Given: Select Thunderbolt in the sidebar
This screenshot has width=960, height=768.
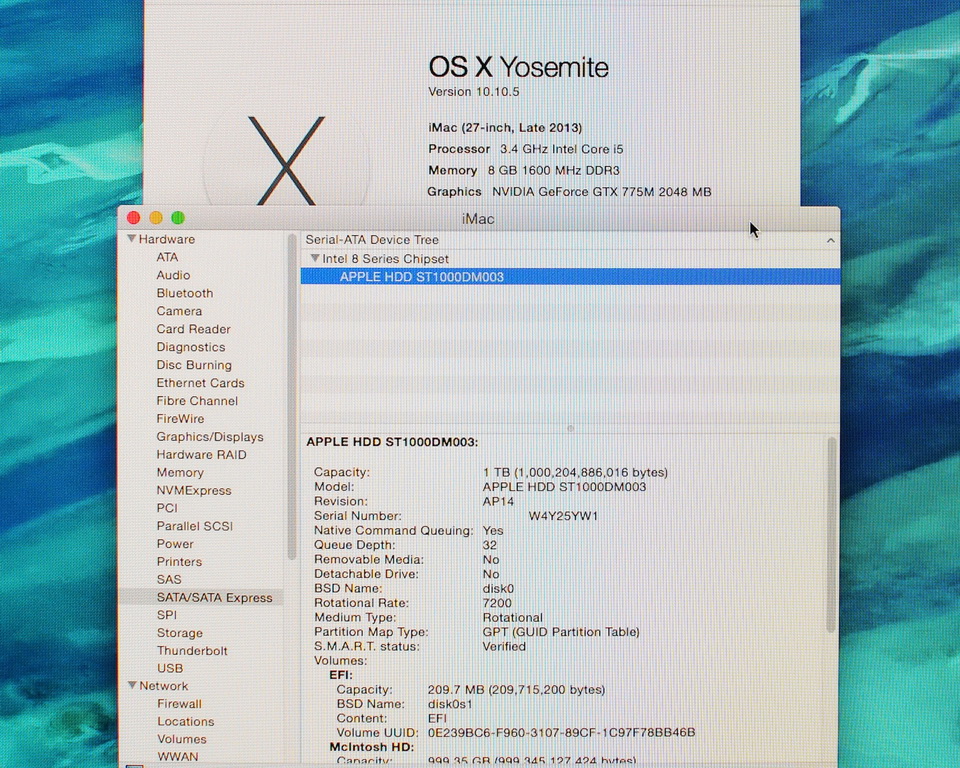Looking at the screenshot, I should pos(192,650).
